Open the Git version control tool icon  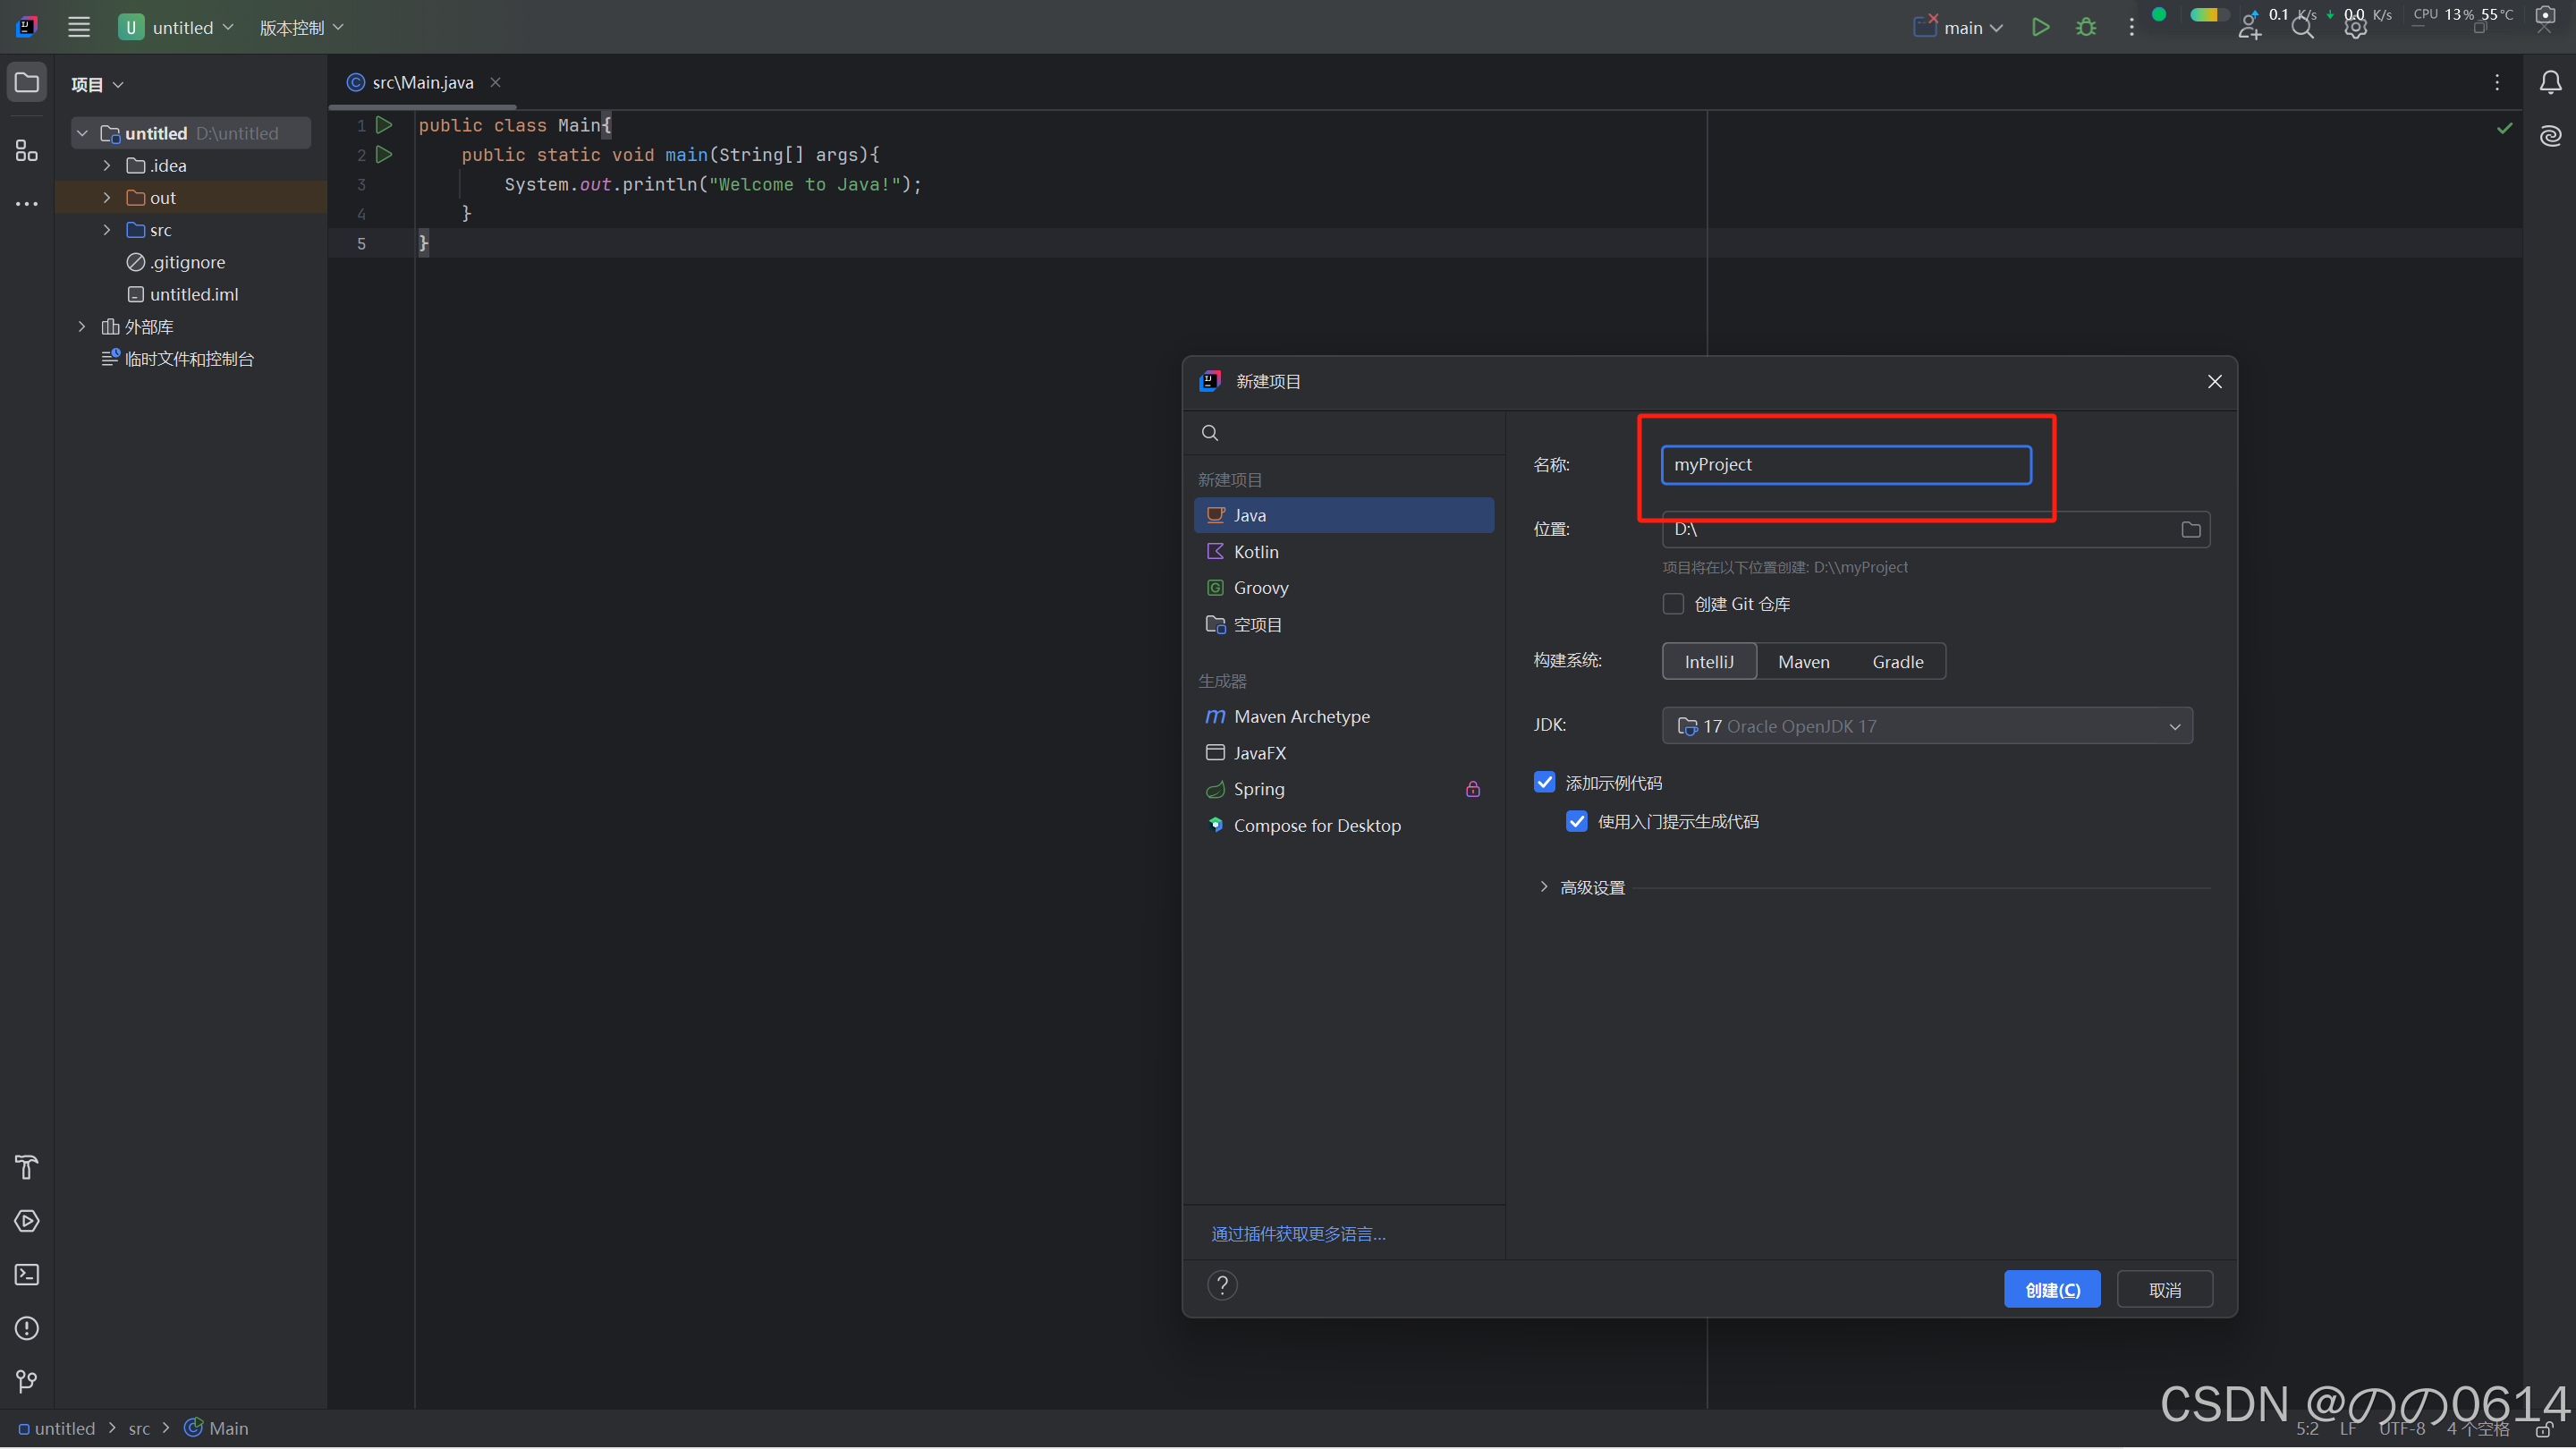[27, 1382]
